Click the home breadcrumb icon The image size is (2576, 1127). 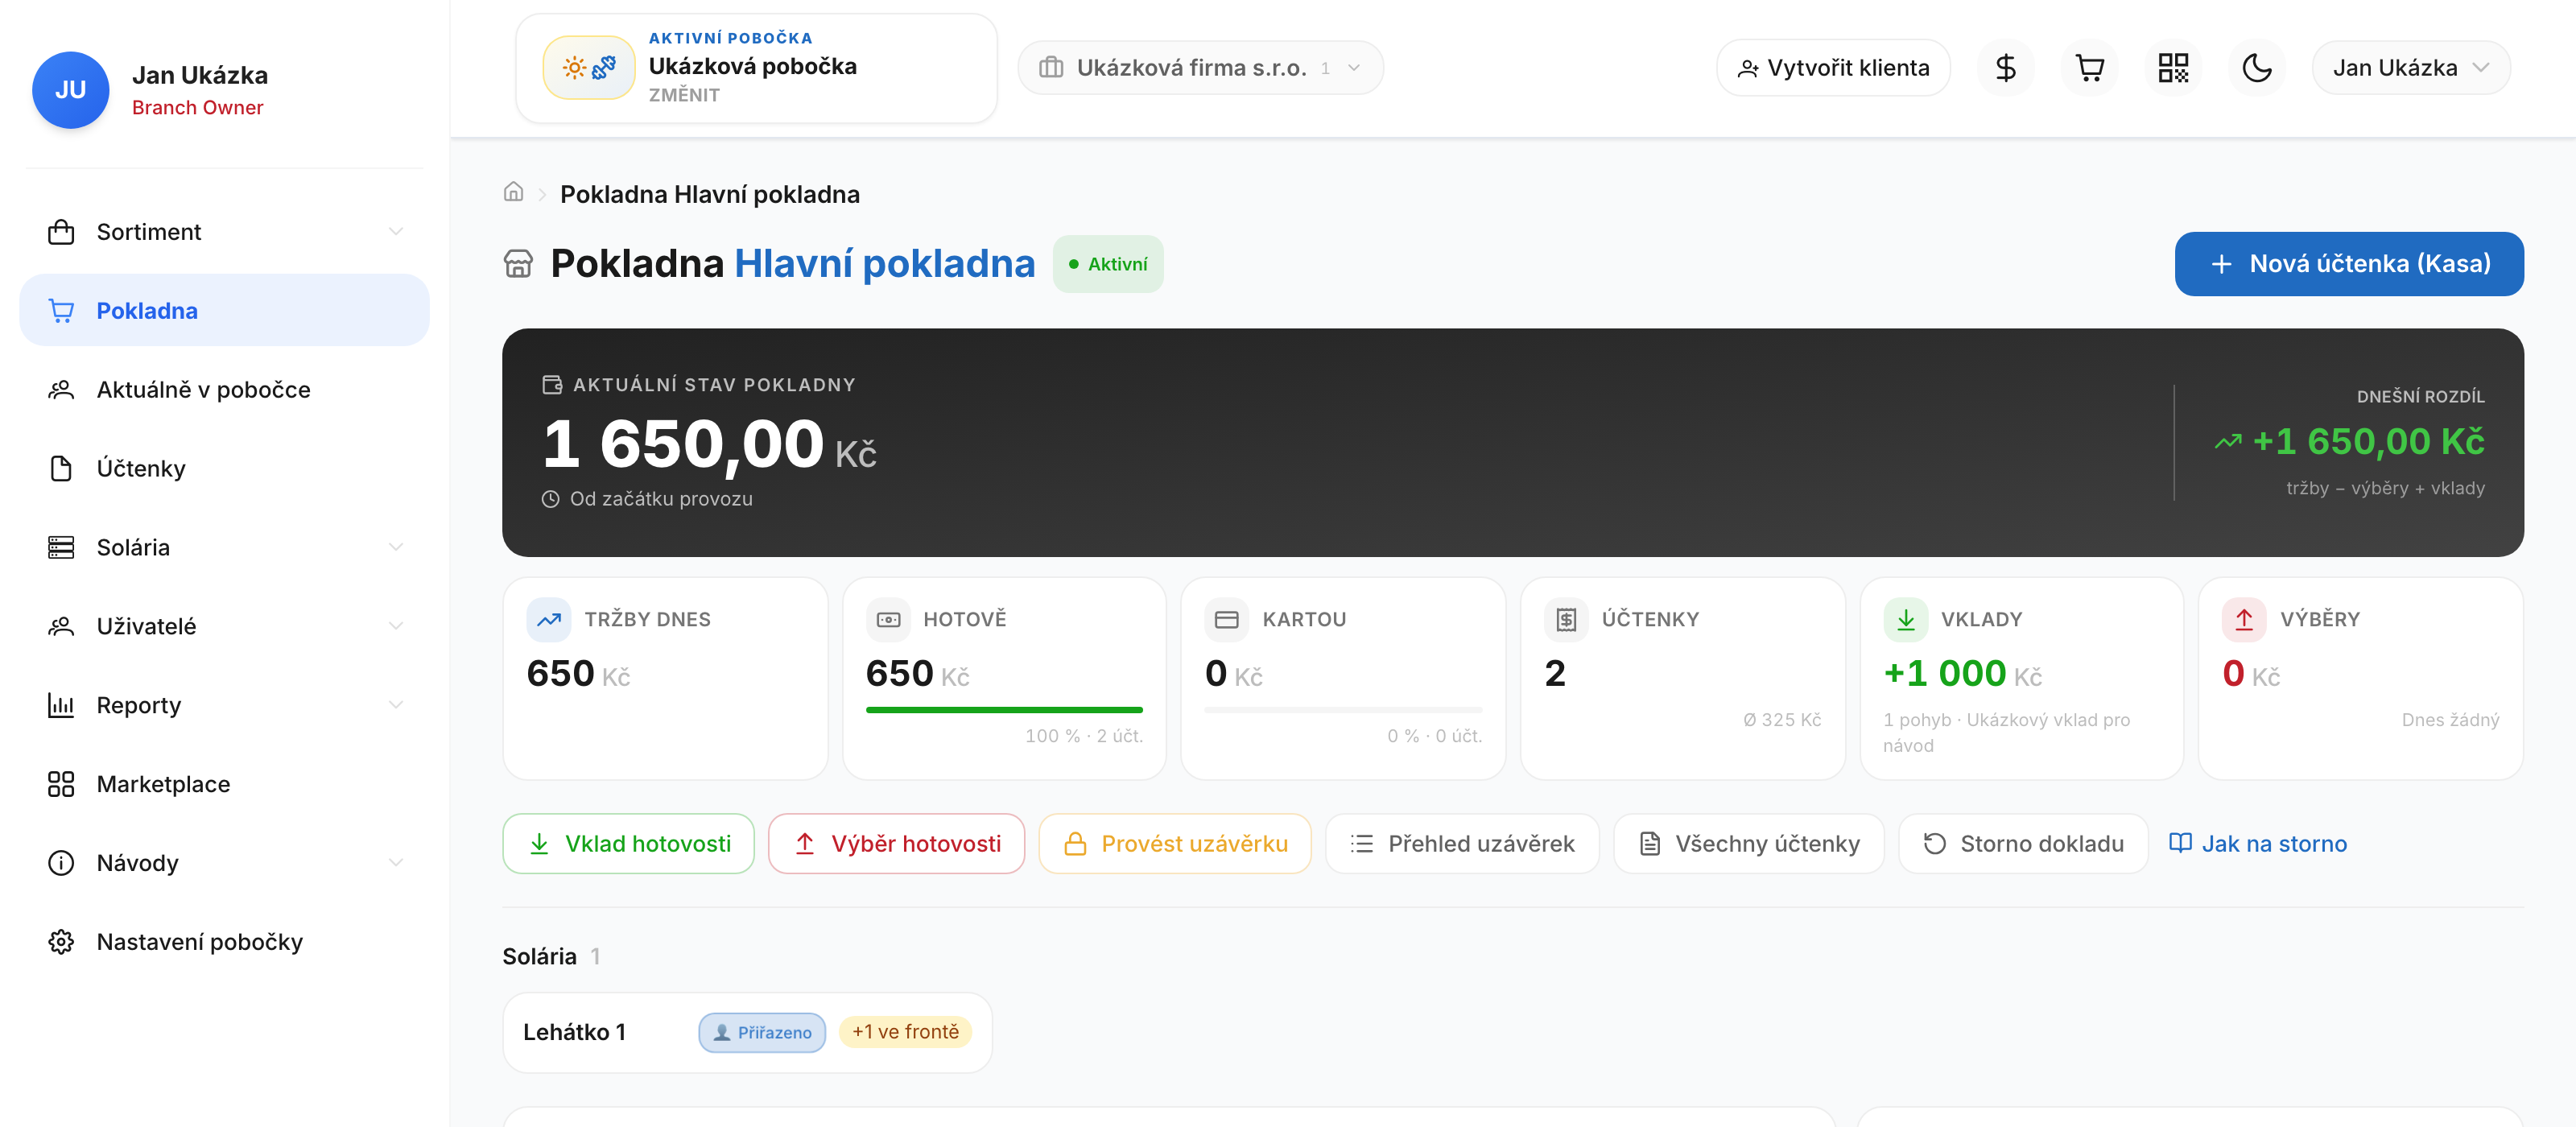coord(513,192)
